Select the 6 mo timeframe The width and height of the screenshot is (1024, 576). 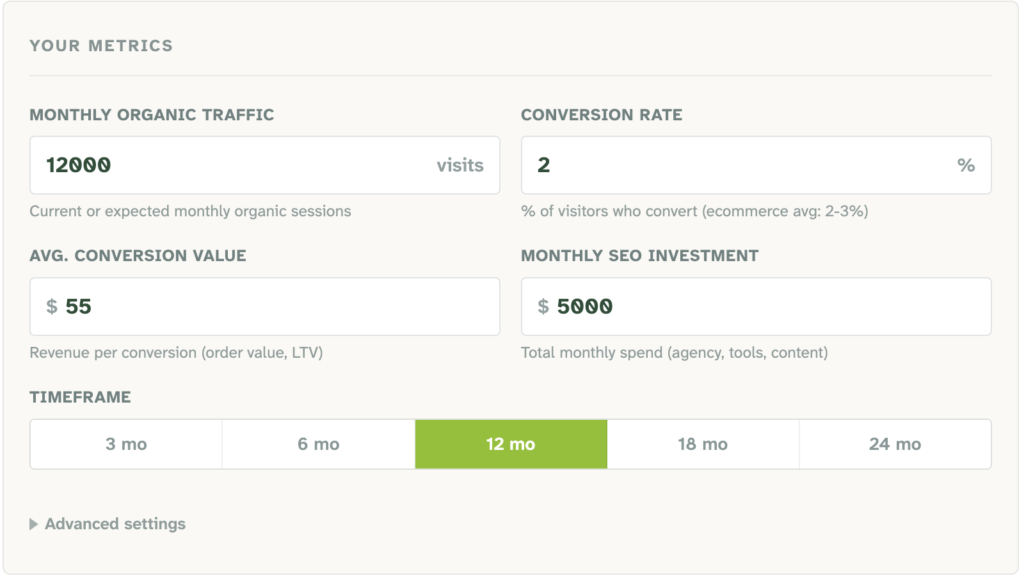(x=318, y=444)
